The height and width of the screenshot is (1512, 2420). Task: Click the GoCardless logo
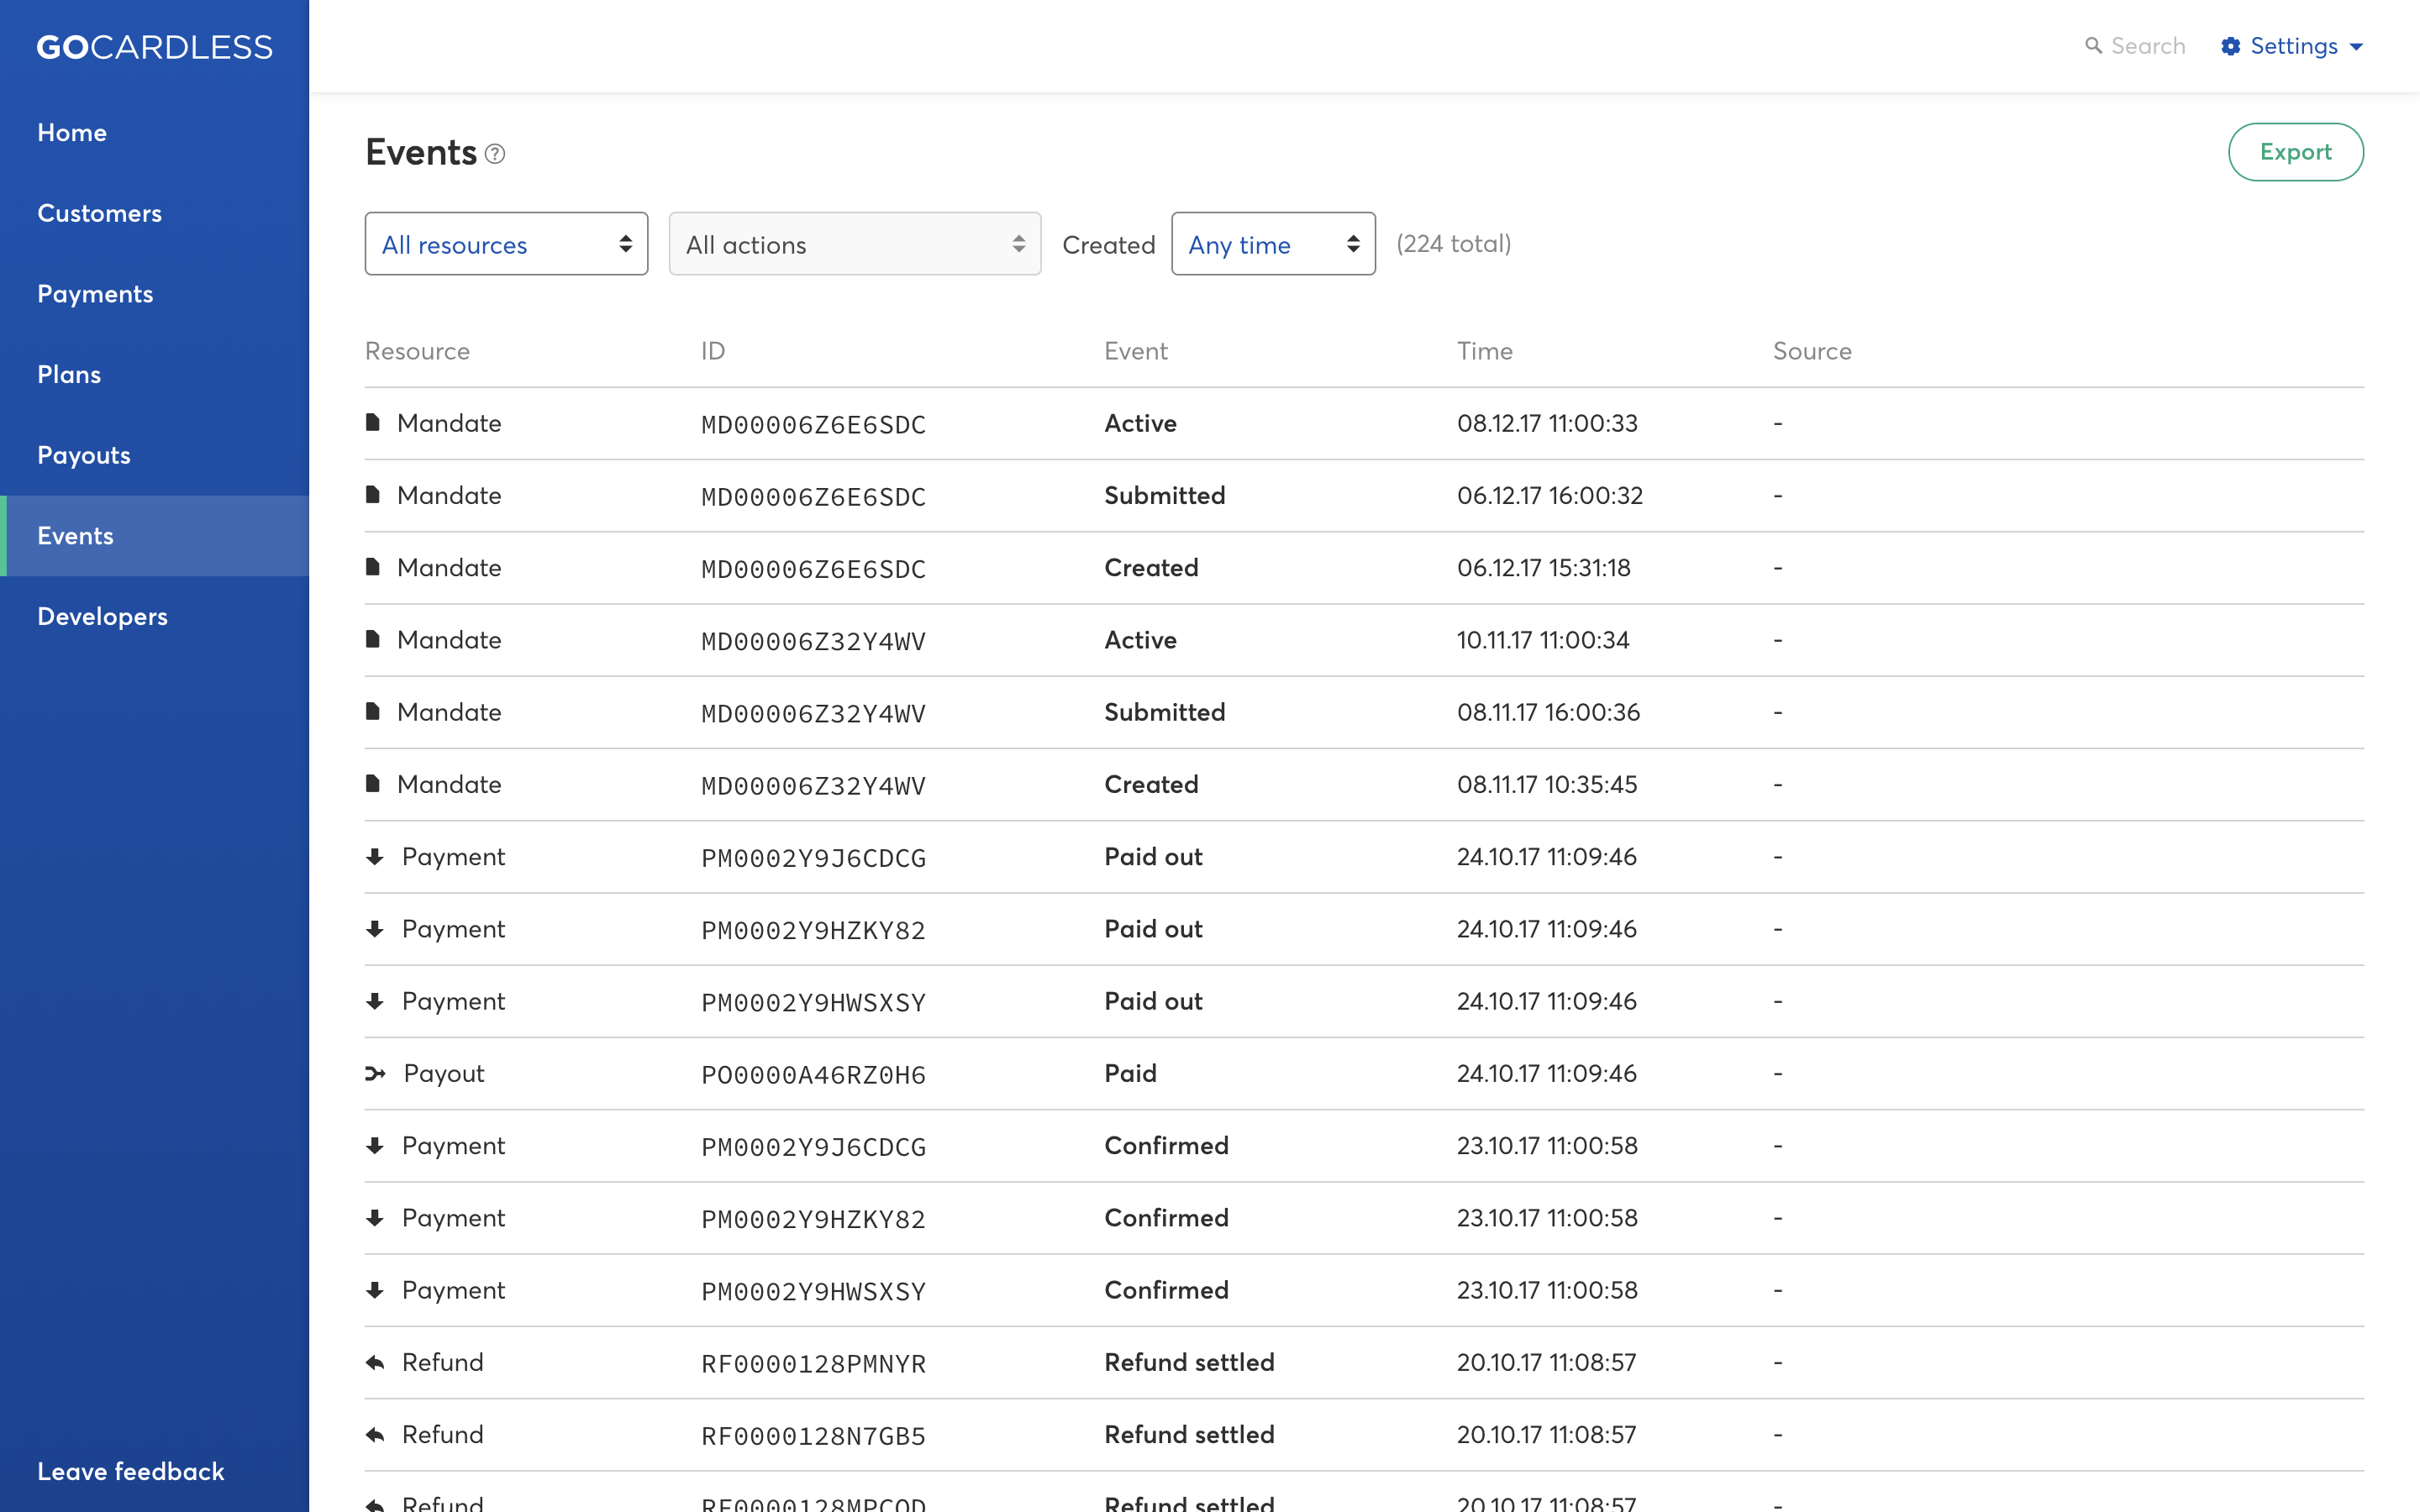point(155,47)
